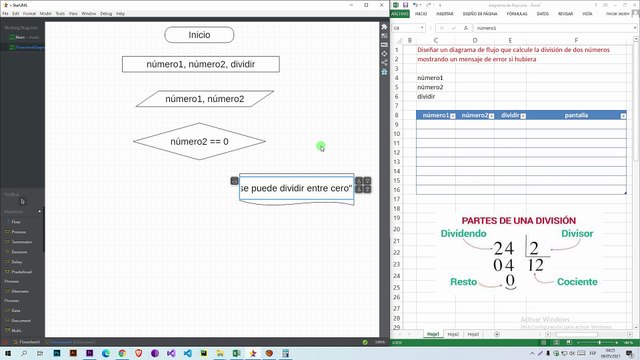Switch to the Hoja2 sheet tab

pyautogui.click(x=453, y=334)
